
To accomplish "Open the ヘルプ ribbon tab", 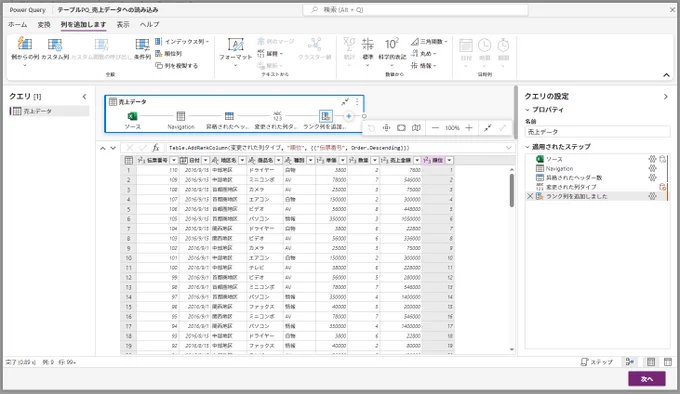I will click(150, 25).
